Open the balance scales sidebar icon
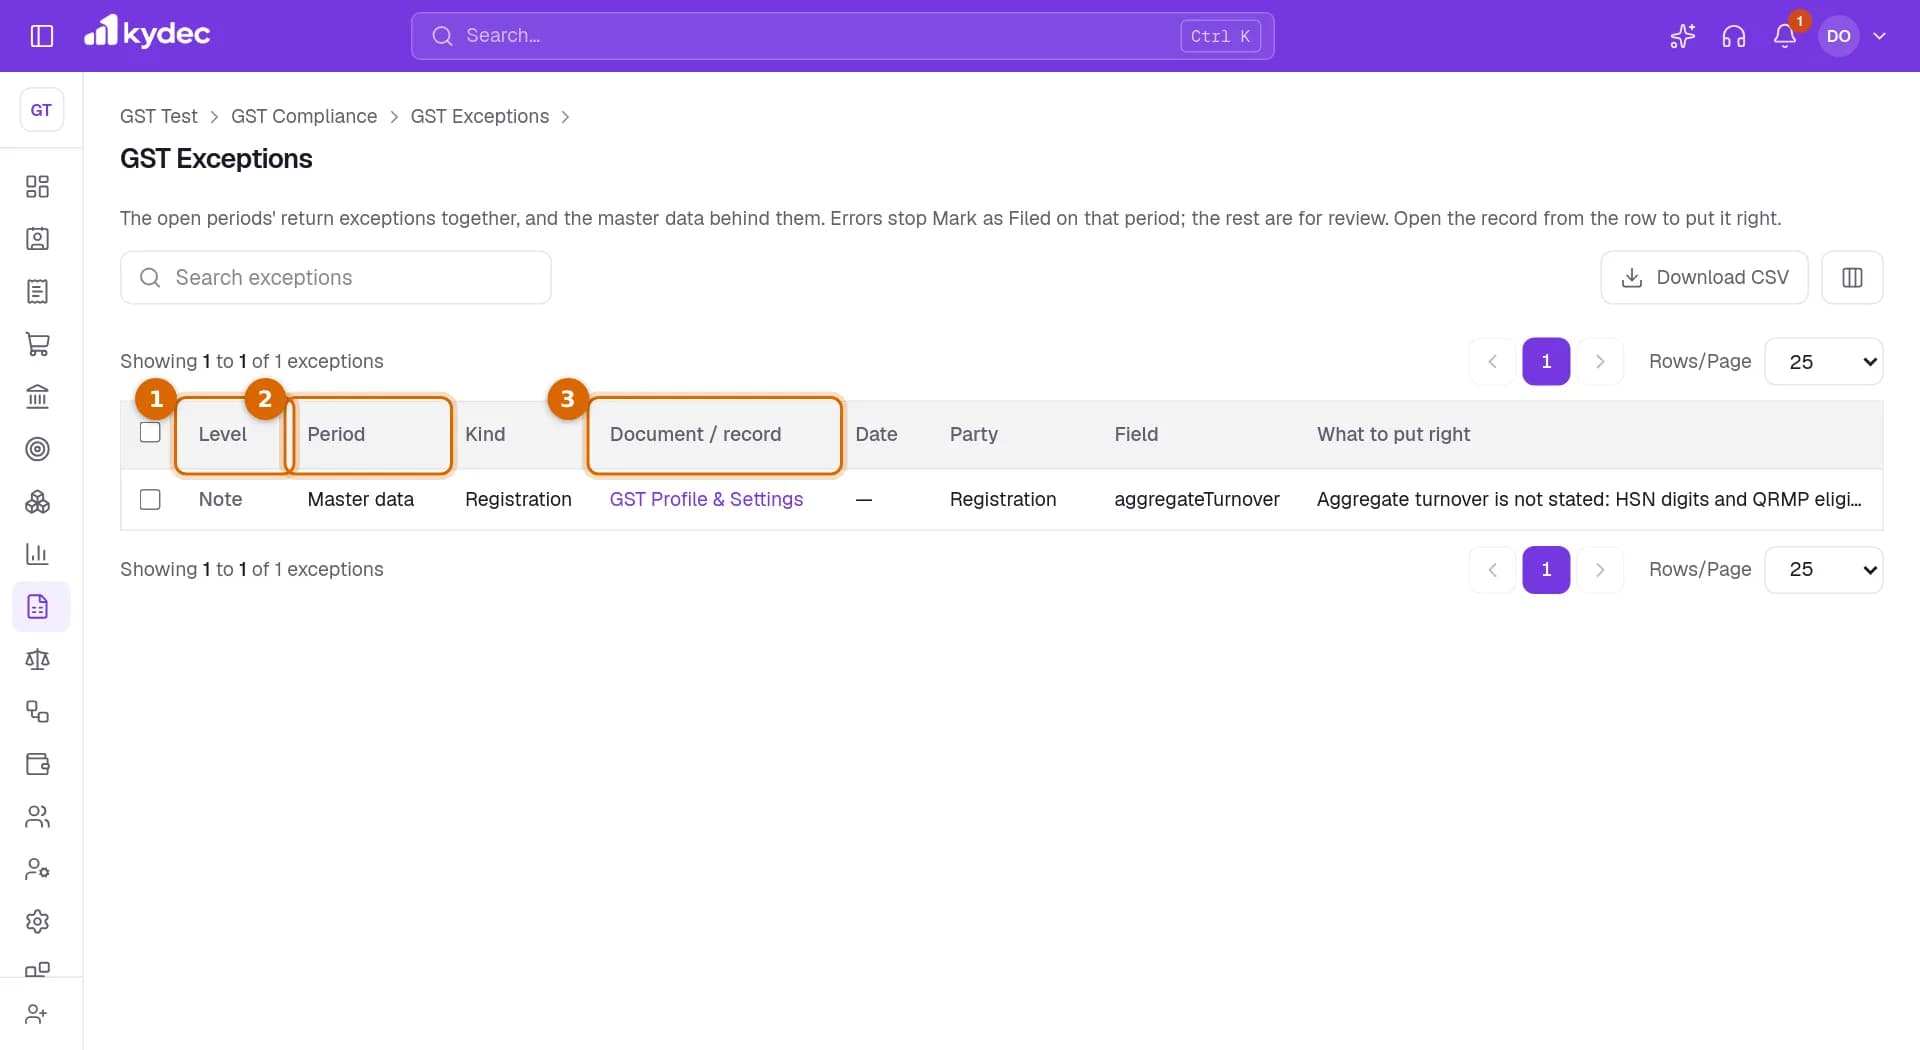Image resolution: width=1920 pixels, height=1050 pixels. click(38, 659)
